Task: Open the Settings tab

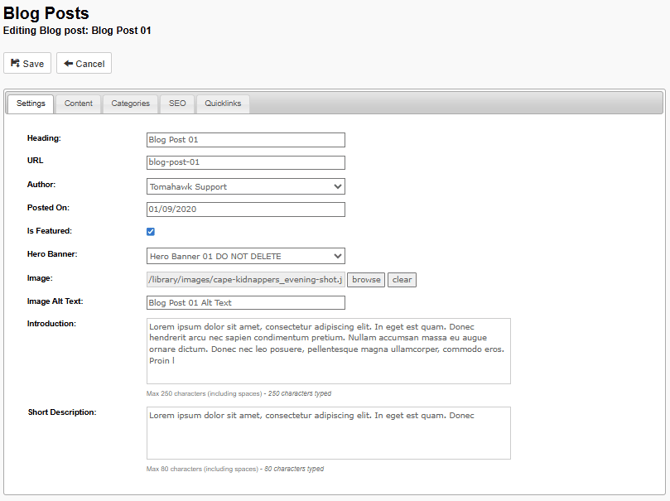Action: (x=31, y=104)
